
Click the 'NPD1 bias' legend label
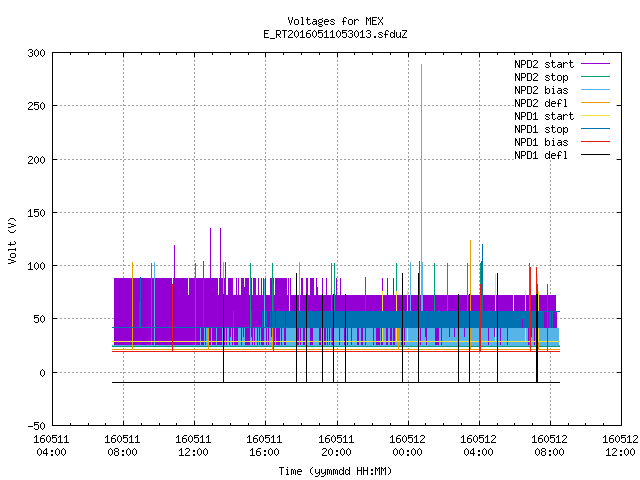(541, 142)
